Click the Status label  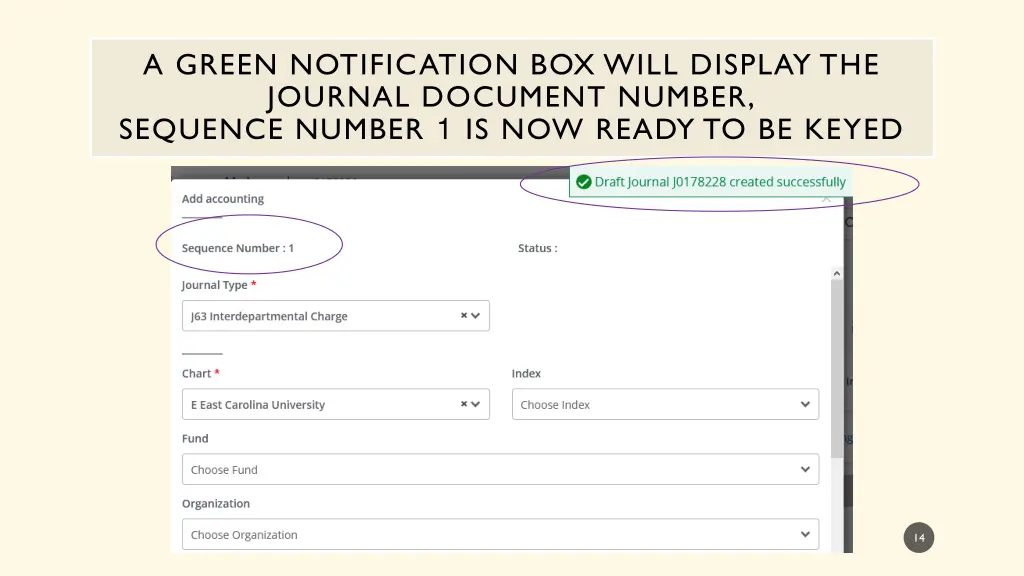pyautogui.click(x=537, y=248)
